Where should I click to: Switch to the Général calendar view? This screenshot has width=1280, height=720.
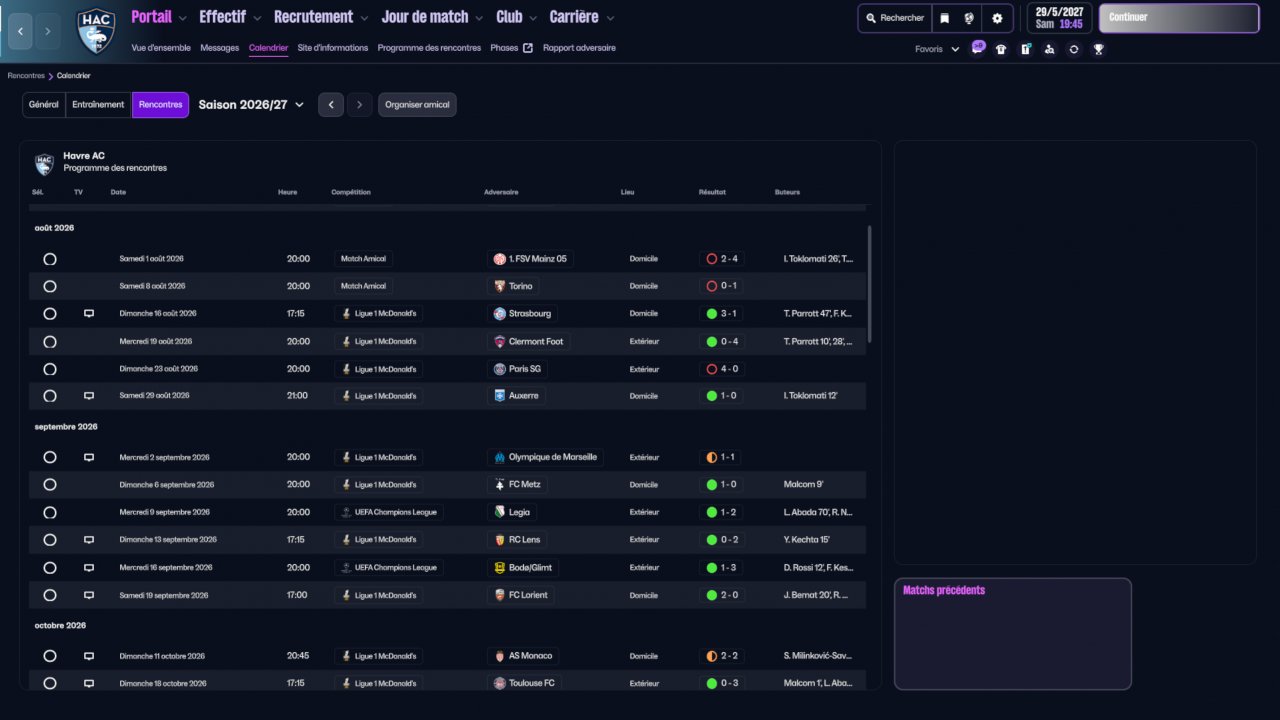tap(44, 105)
